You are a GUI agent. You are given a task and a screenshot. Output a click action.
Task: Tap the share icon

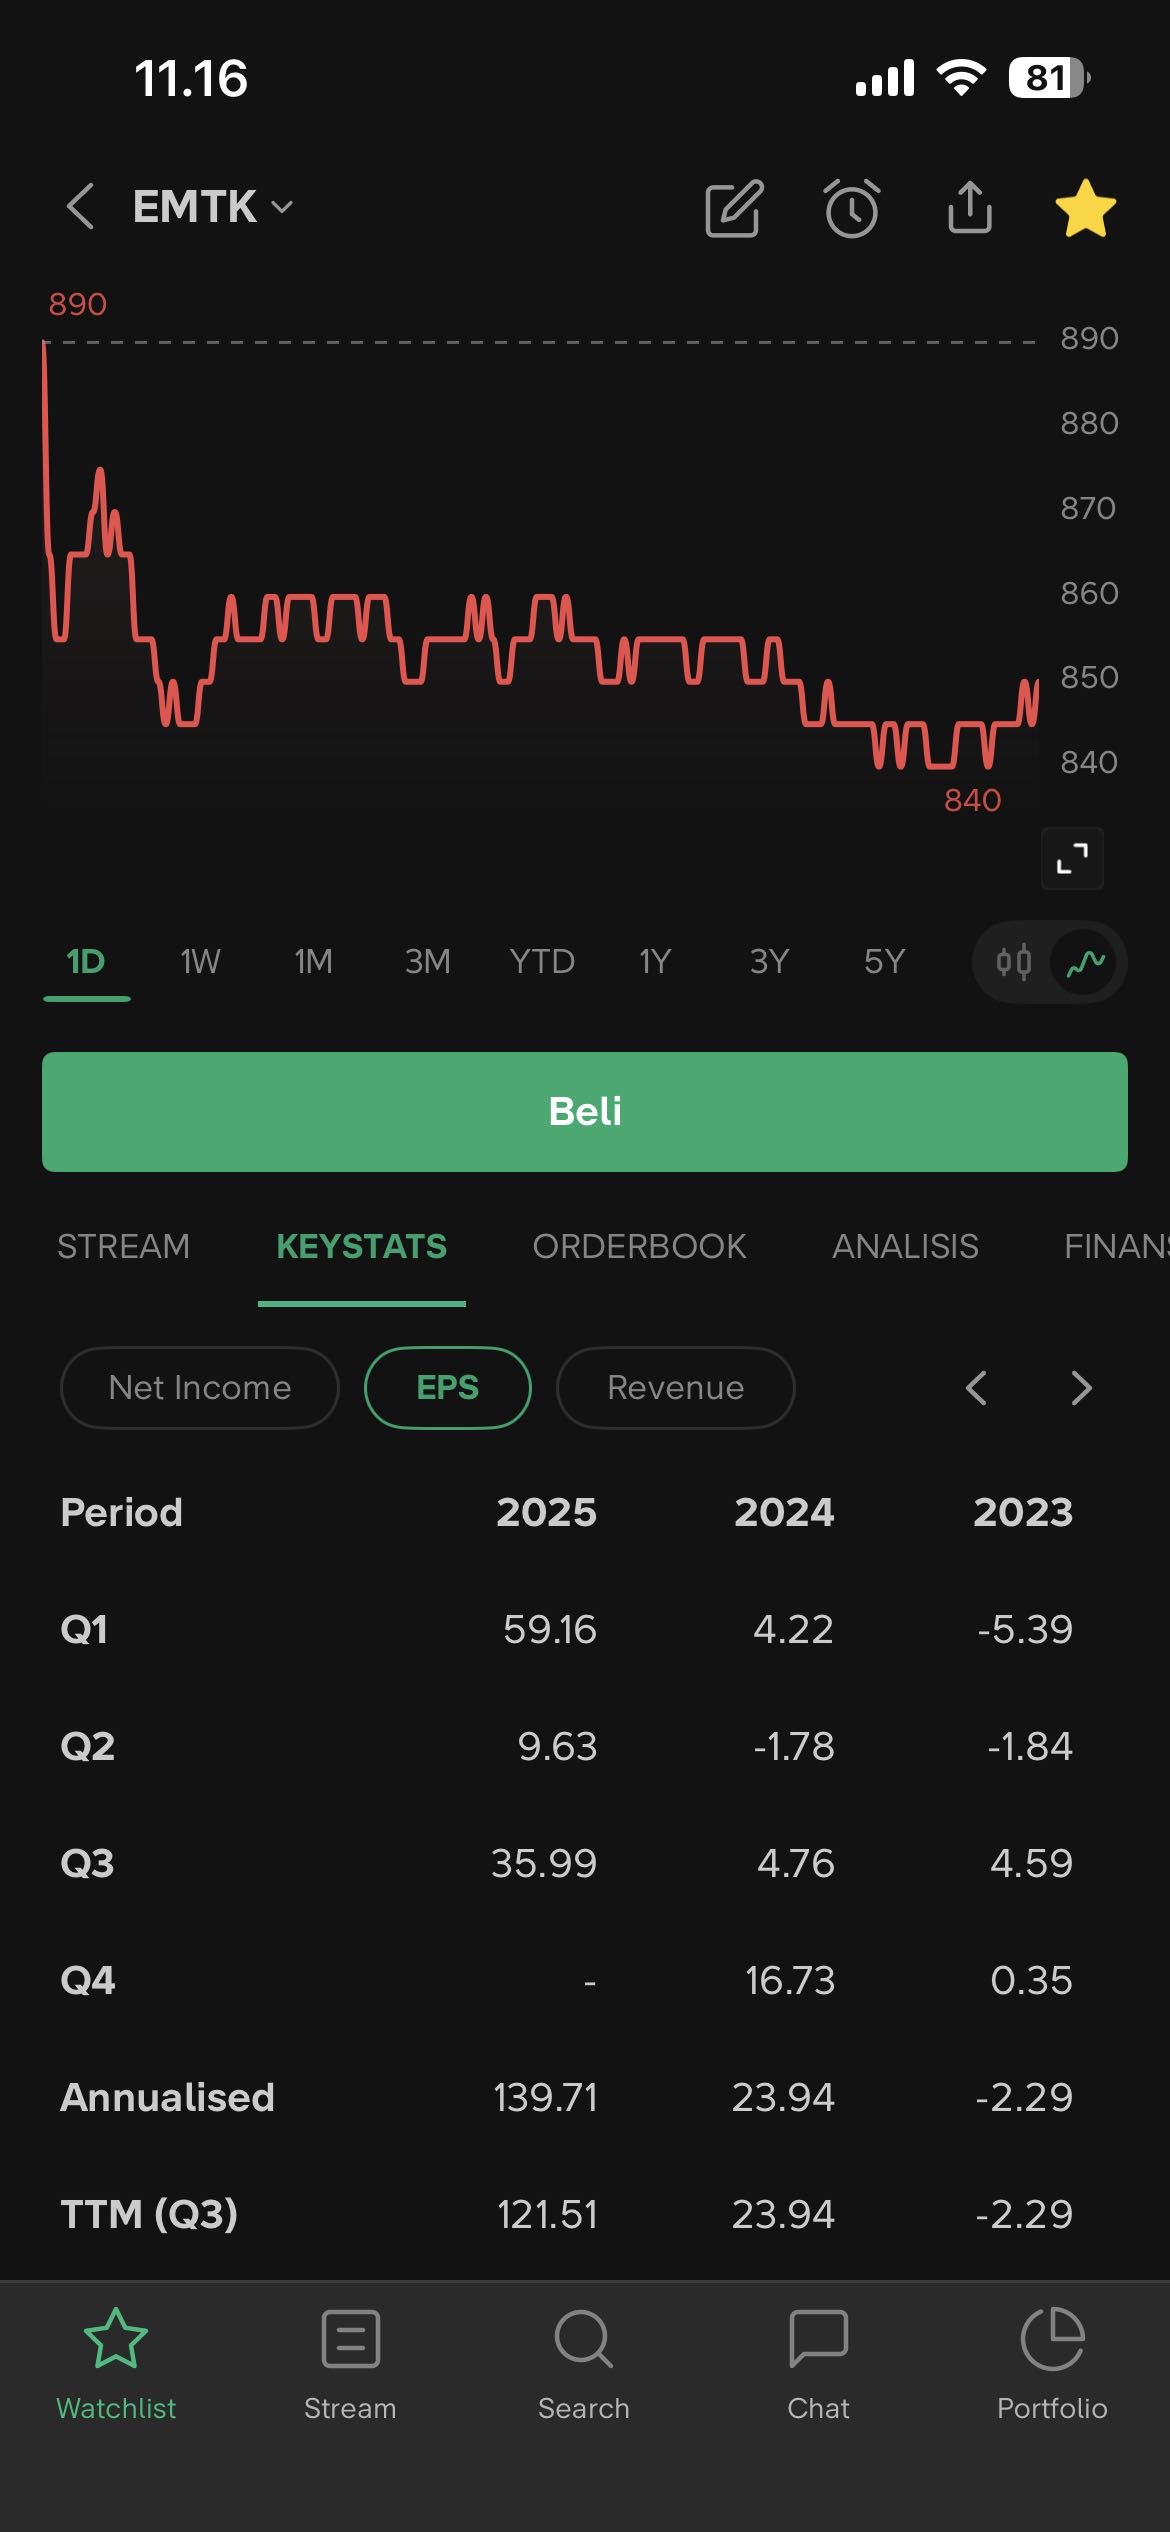[970, 207]
